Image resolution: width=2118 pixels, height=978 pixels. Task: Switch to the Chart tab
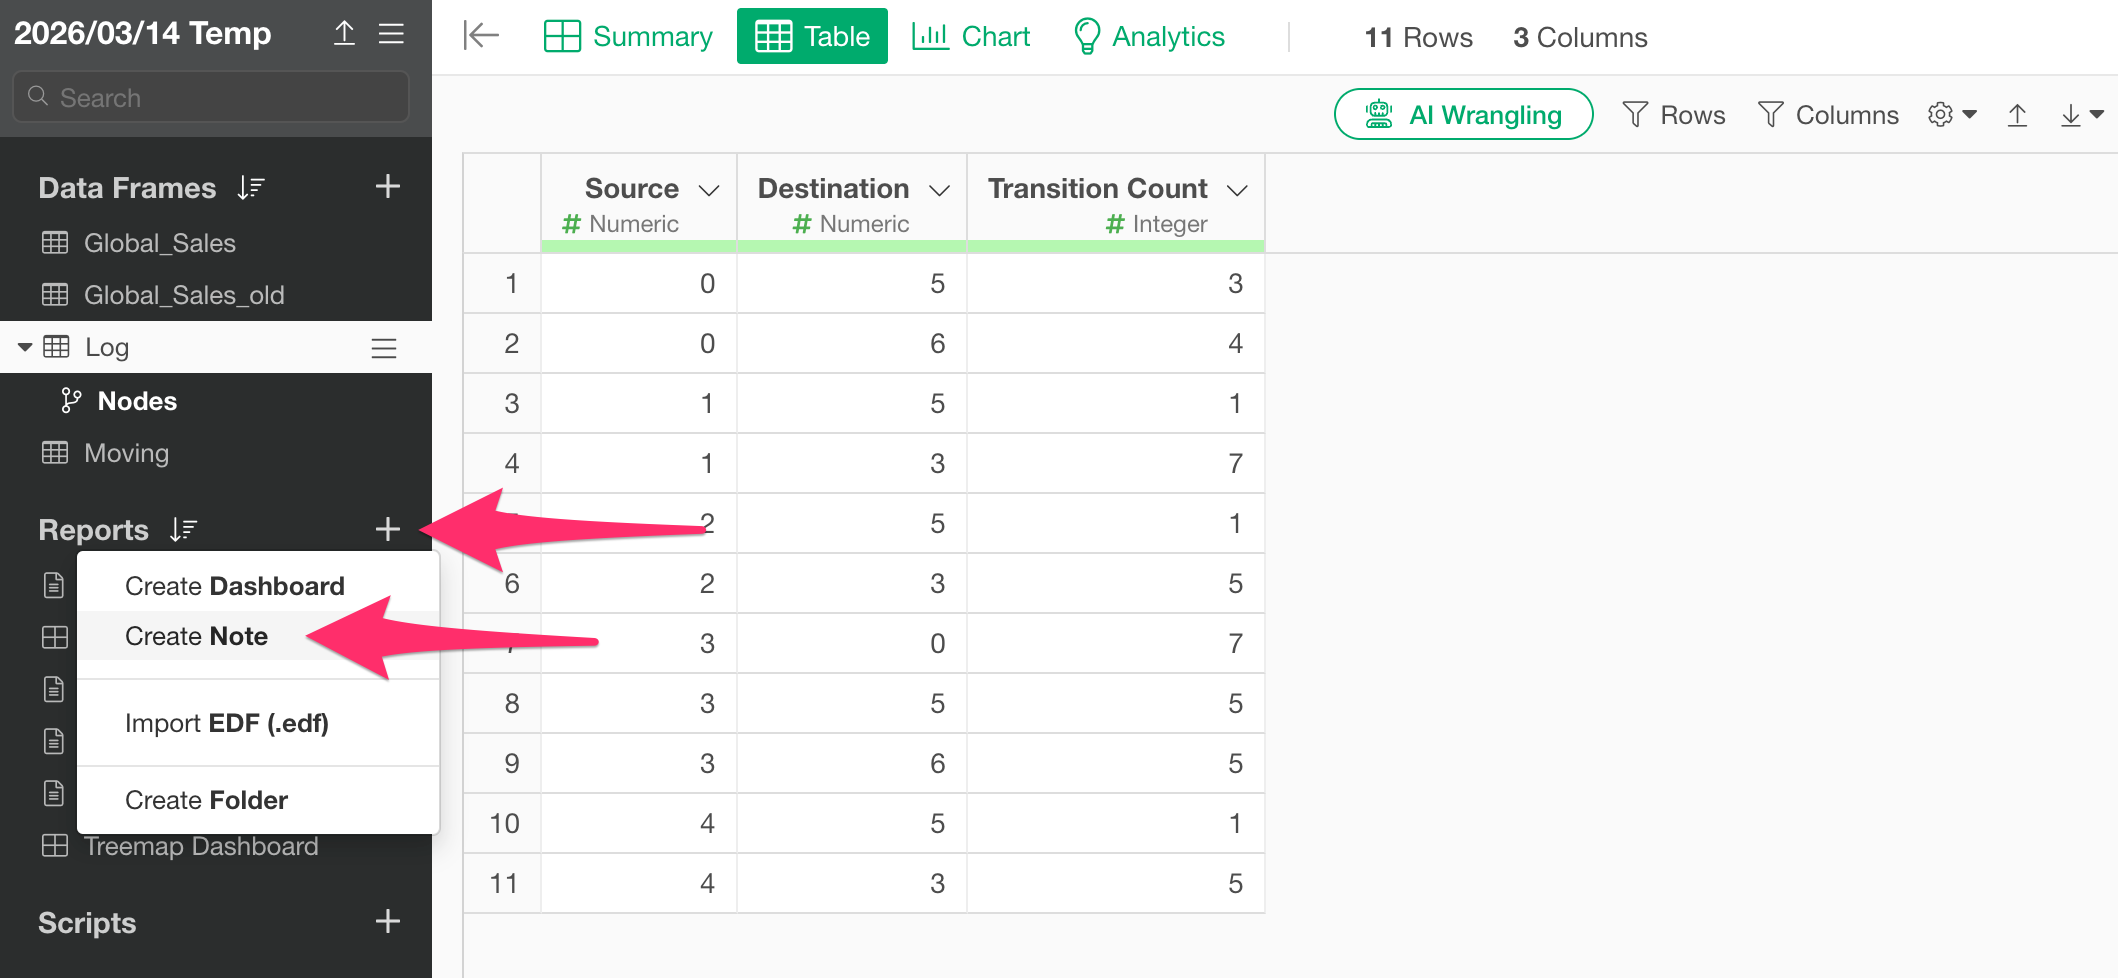click(x=971, y=37)
